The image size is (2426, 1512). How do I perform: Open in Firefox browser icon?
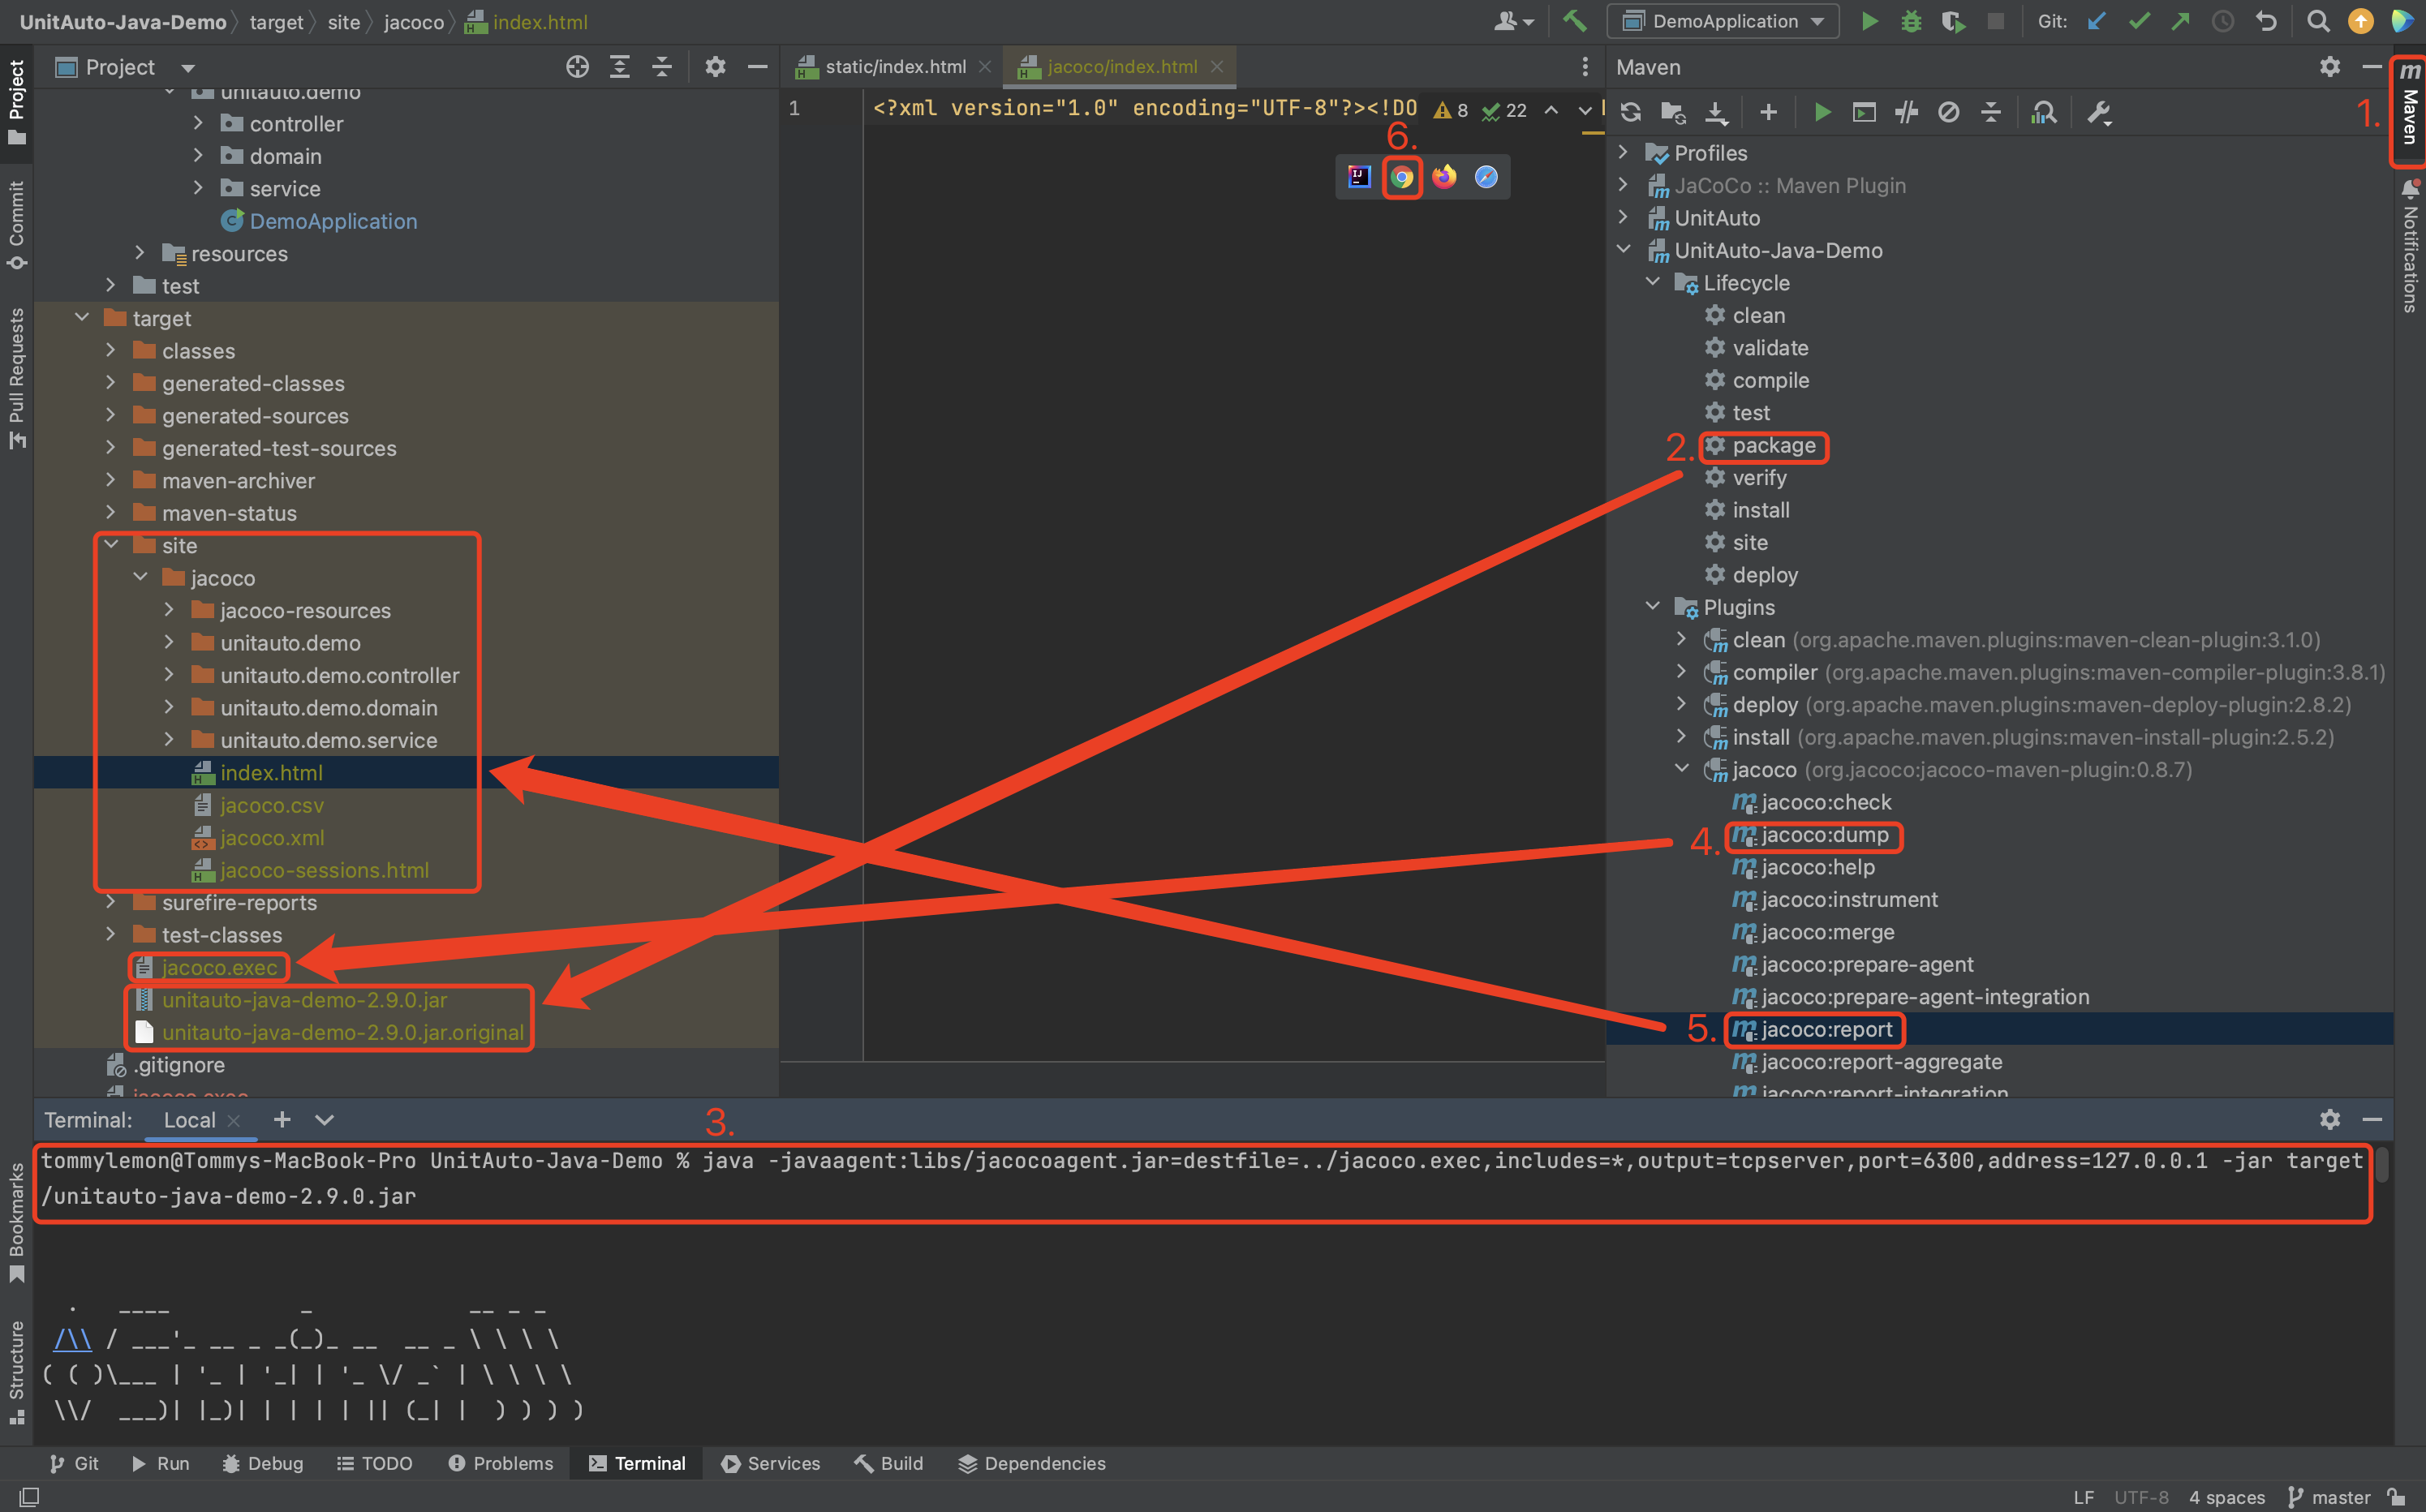(x=1444, y=177)
